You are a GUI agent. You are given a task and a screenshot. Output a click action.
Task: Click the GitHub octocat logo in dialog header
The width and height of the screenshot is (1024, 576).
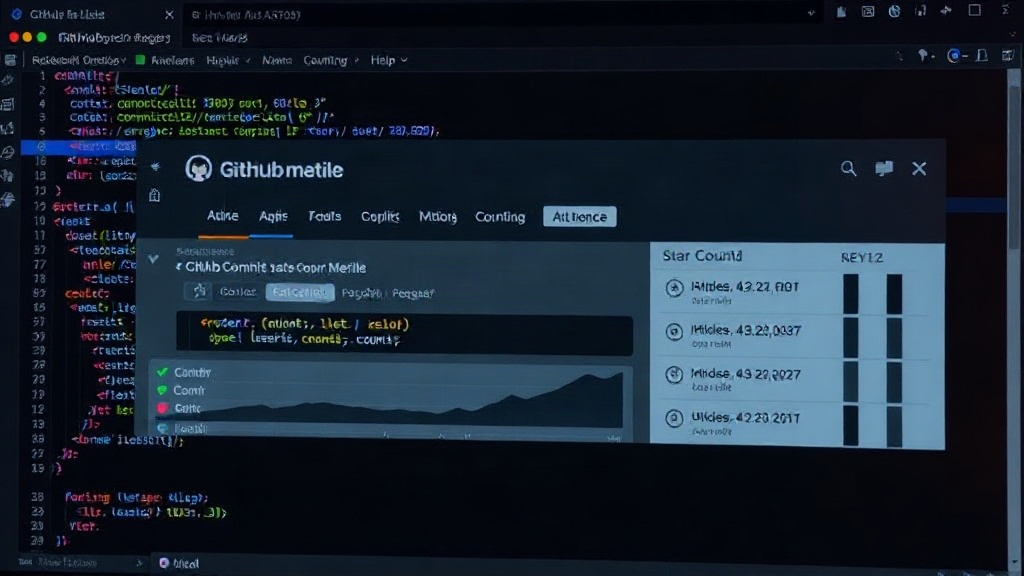coord(199,168)
